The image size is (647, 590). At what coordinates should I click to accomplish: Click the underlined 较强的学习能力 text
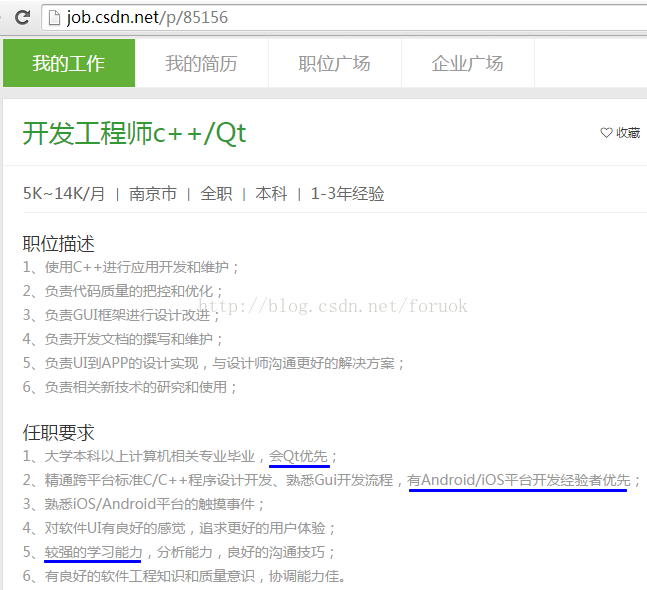click(x=93, y=552)
